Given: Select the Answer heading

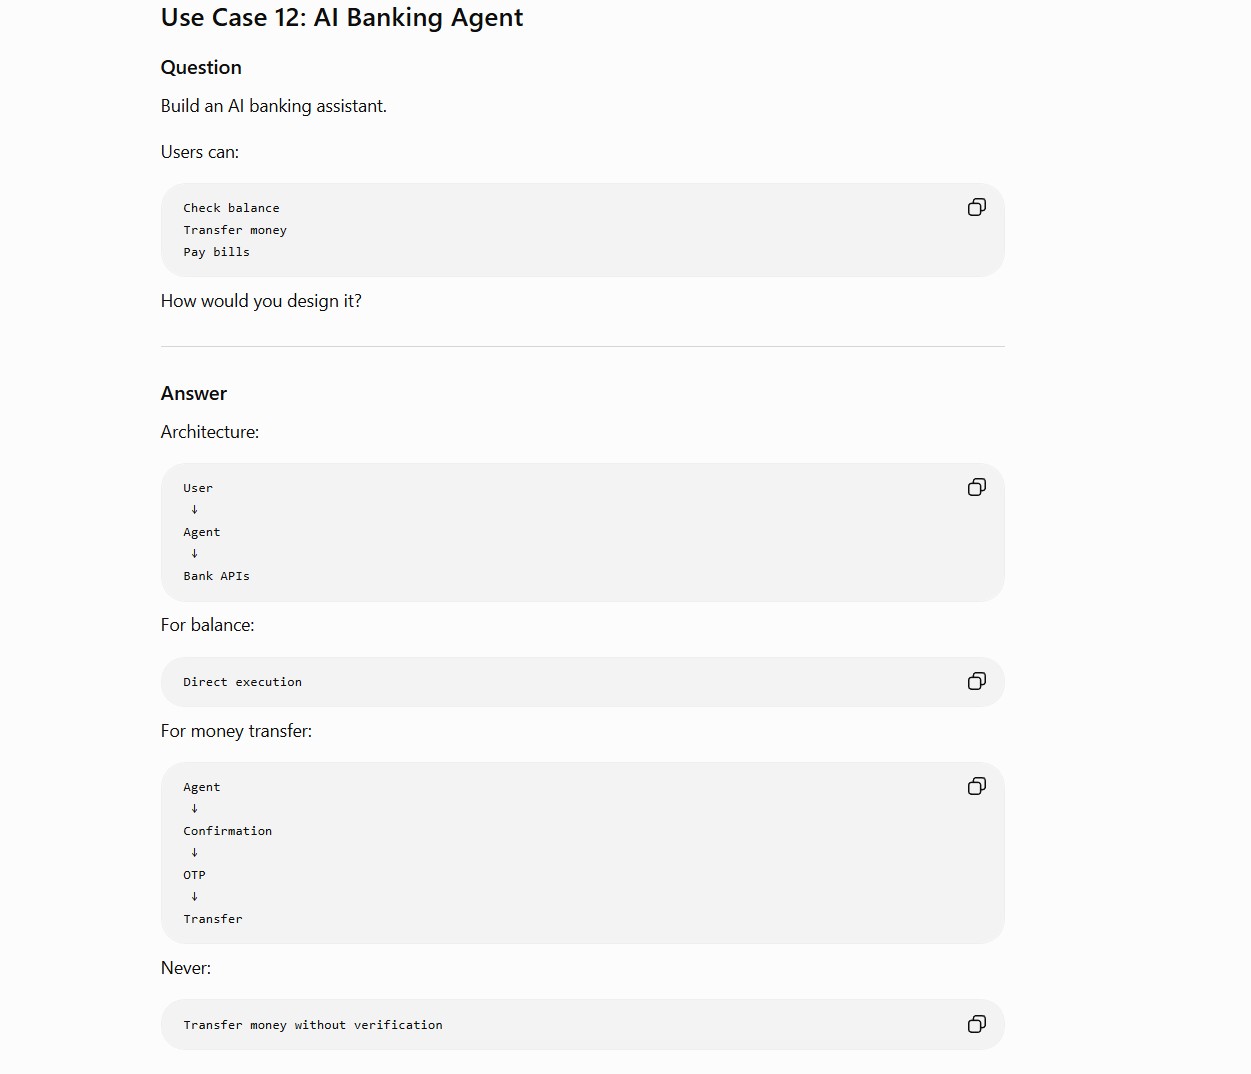Looking at the screenshot, I should pyautogui.click(x=194, y=394).
